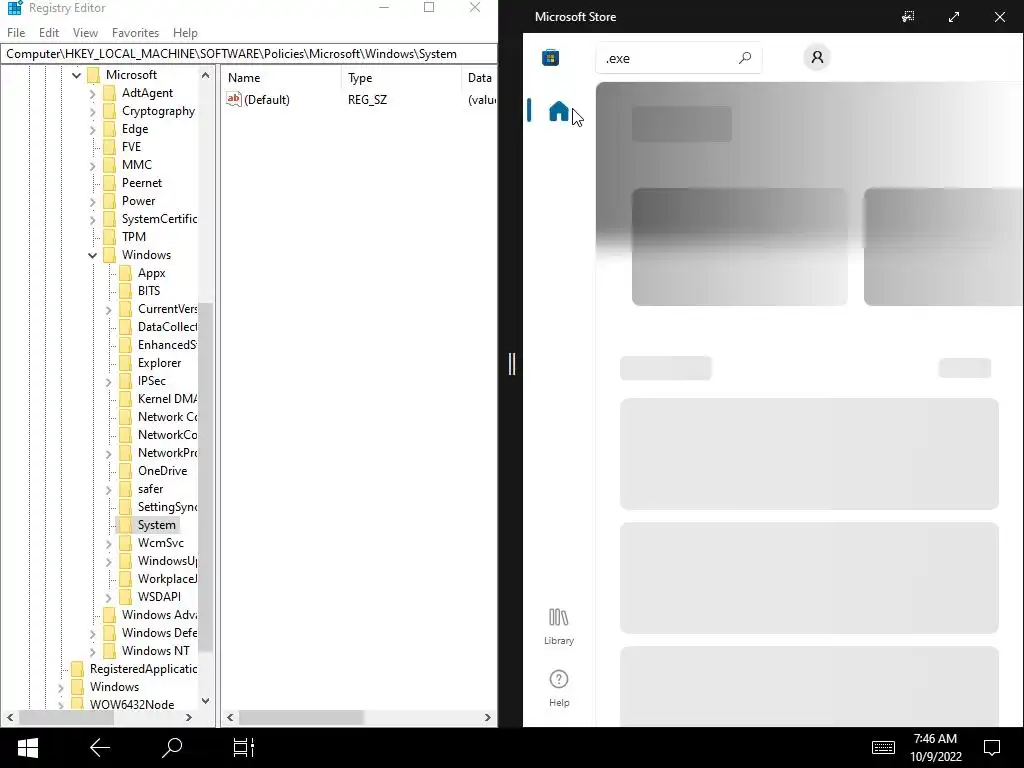
Task: Open the View menu in Registry Editor
Action: click(x=85, y=33)
